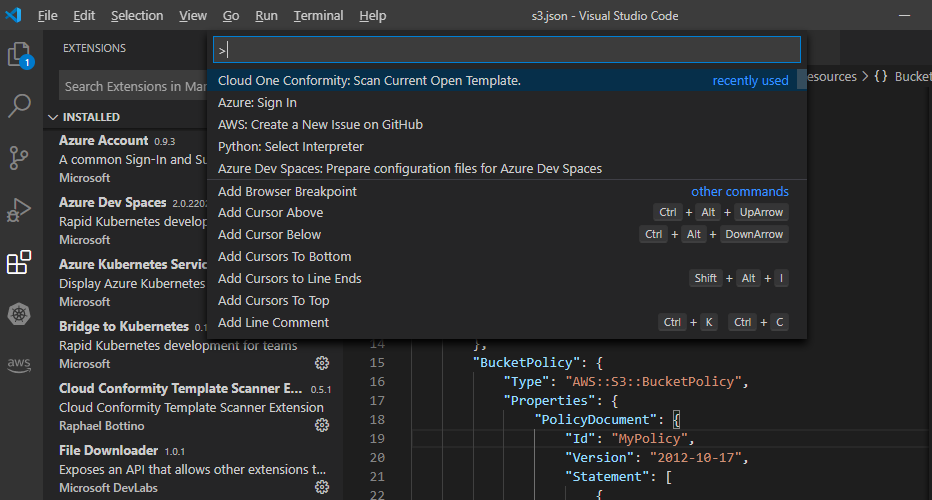This screenshot has height=500, width=932.
Task: Click the command palette input field
Action: pyautogui.click(x=507, y=50)
